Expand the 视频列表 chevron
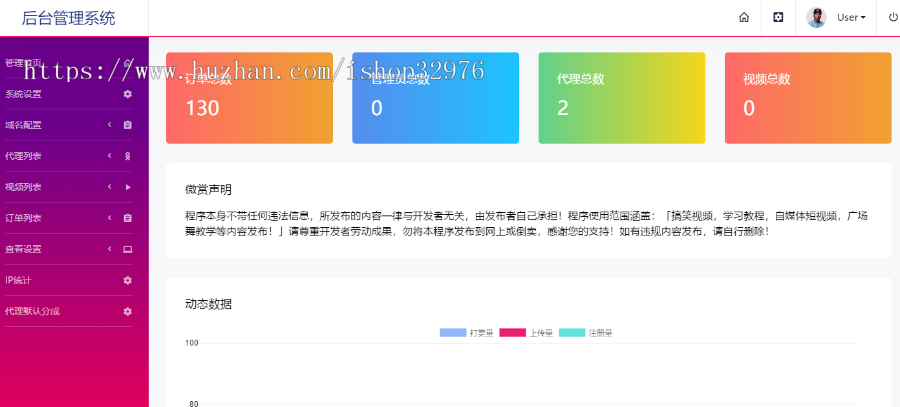Viewport: 900px width, 407px height. coord(110,187)
